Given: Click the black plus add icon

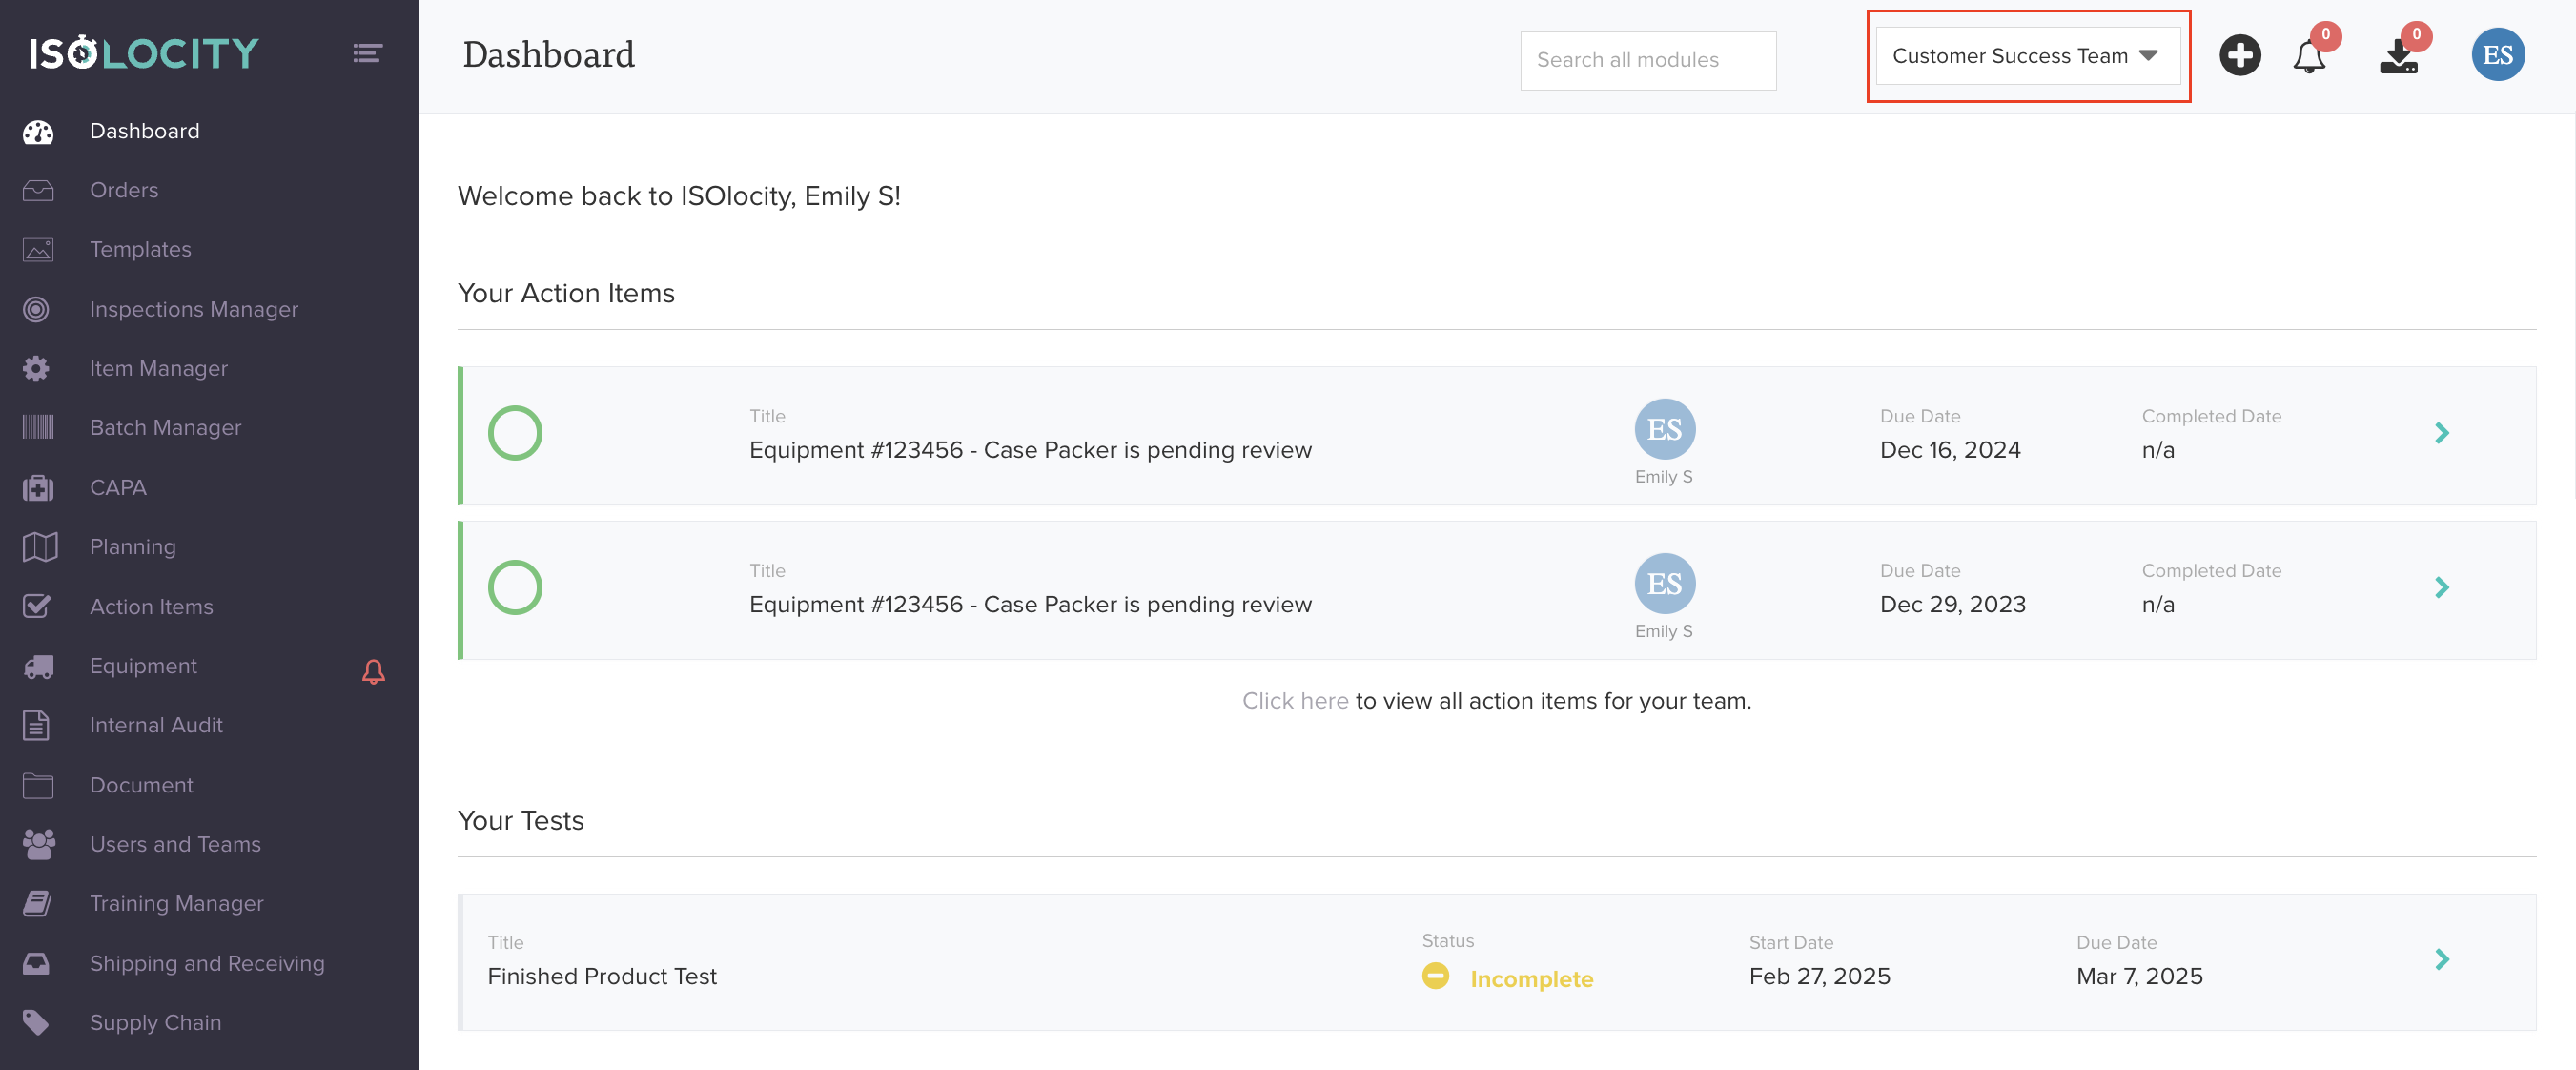Looking at the screenshot, I should click(x=2239, y=55).
